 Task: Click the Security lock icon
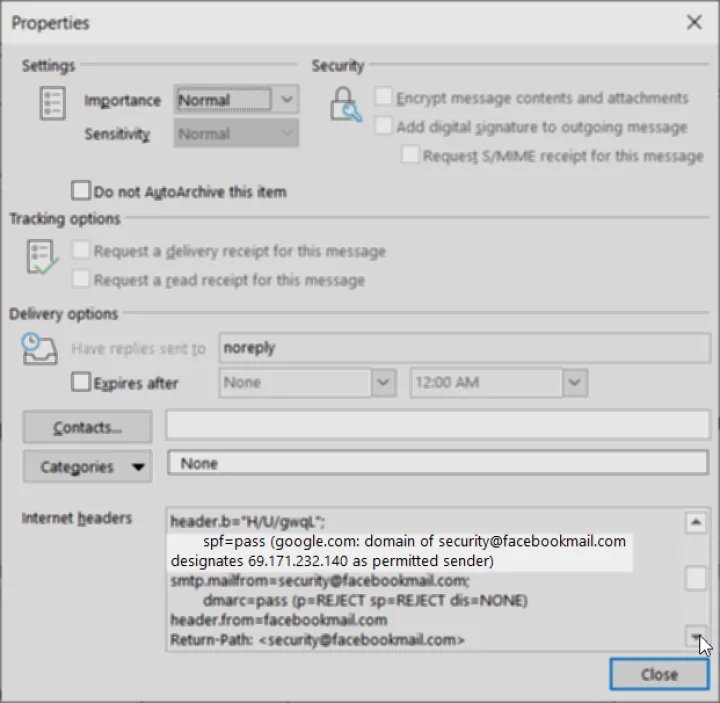345,105
